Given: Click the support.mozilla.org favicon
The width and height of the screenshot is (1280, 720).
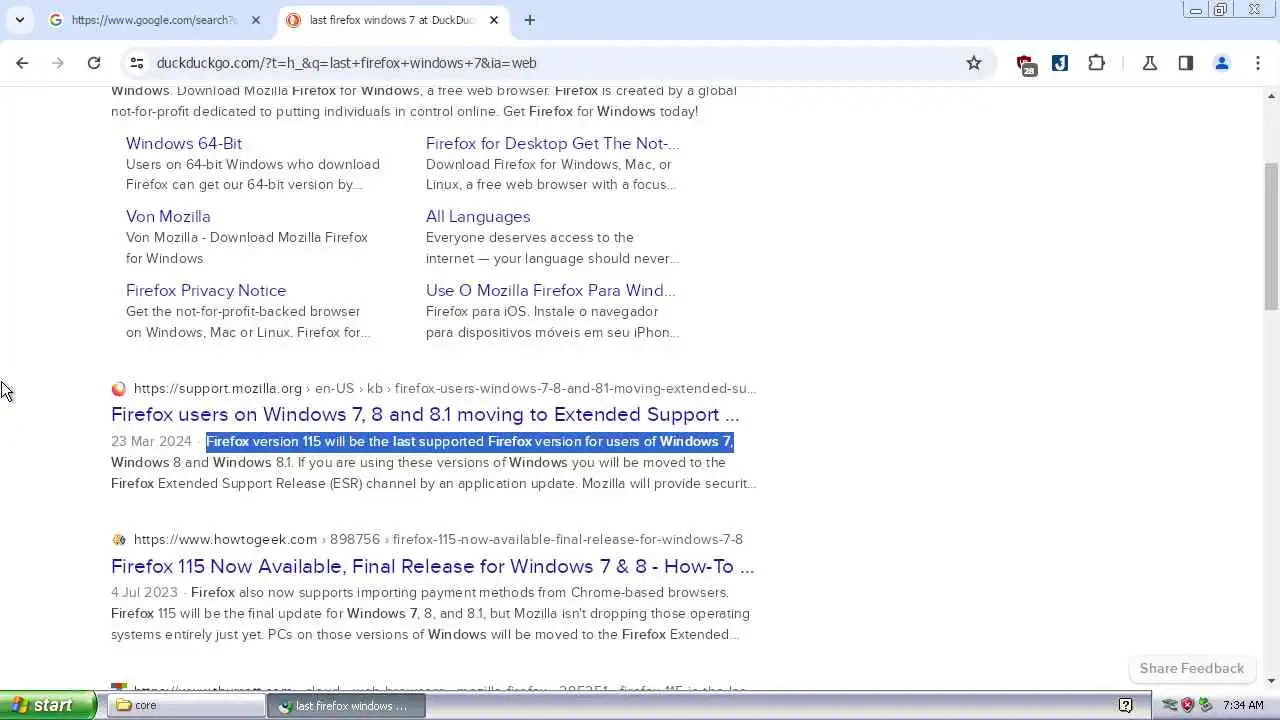Looking at the screenshot, I should [119, 389].
